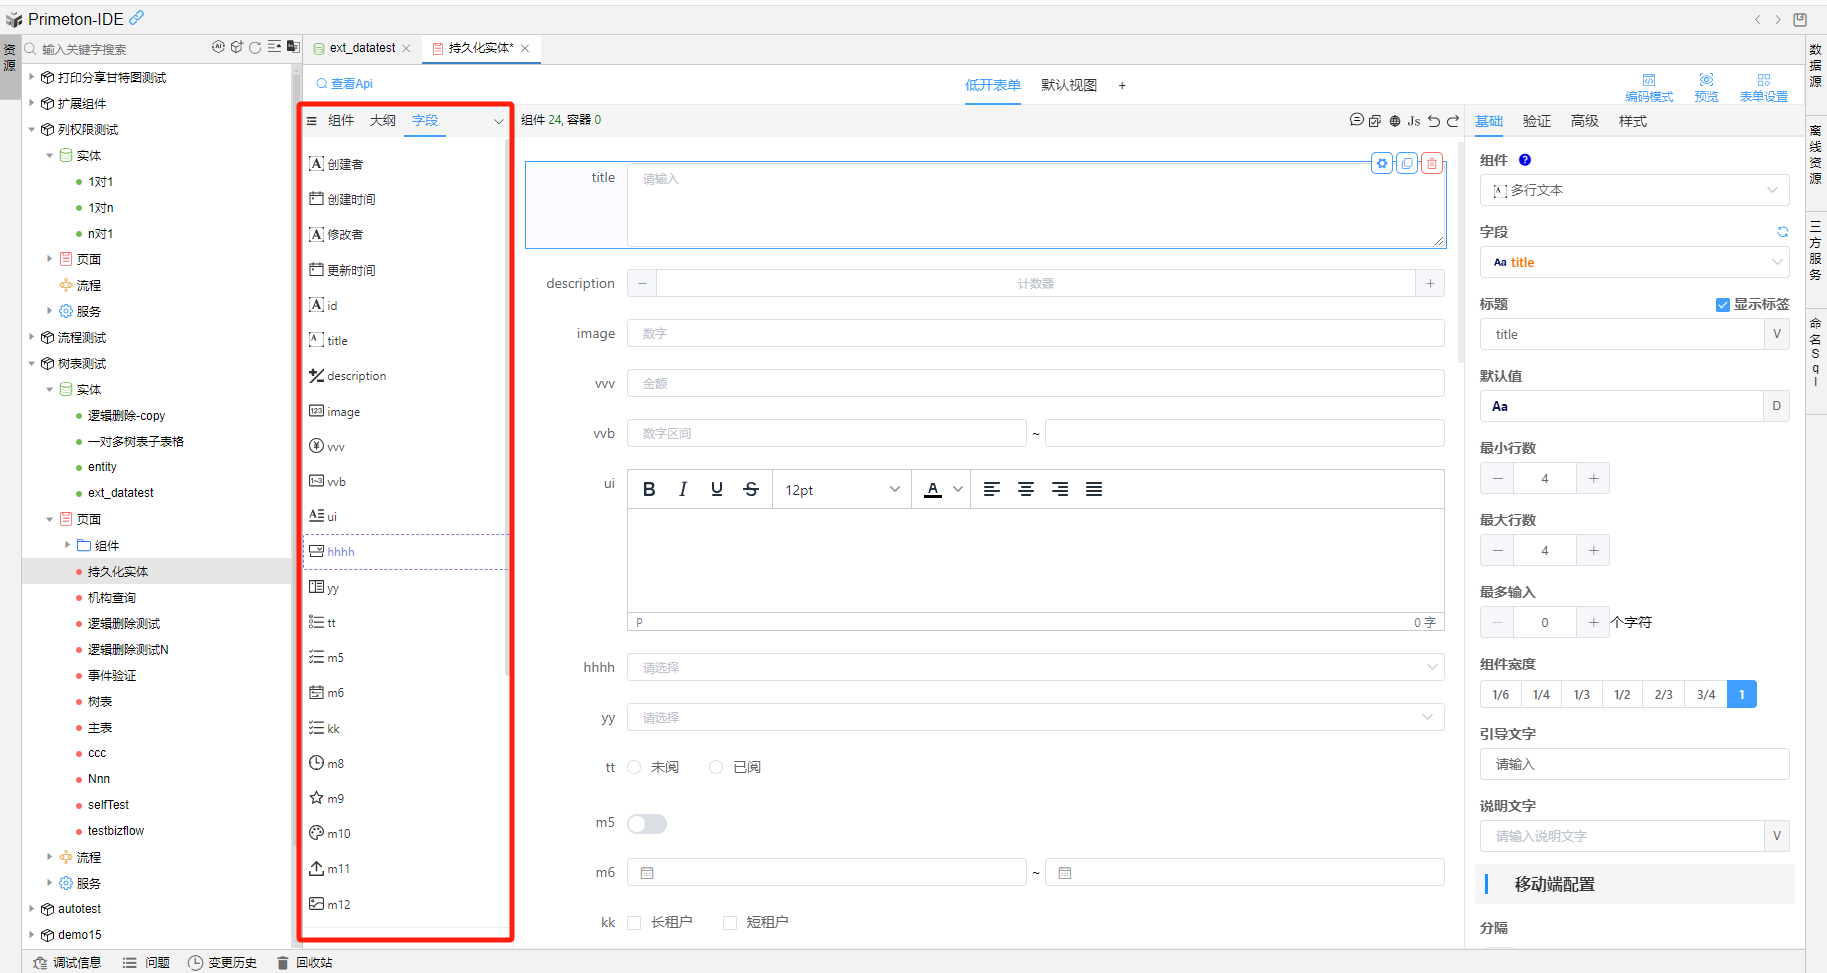Toggle the m5 switch on

[647, 824]
